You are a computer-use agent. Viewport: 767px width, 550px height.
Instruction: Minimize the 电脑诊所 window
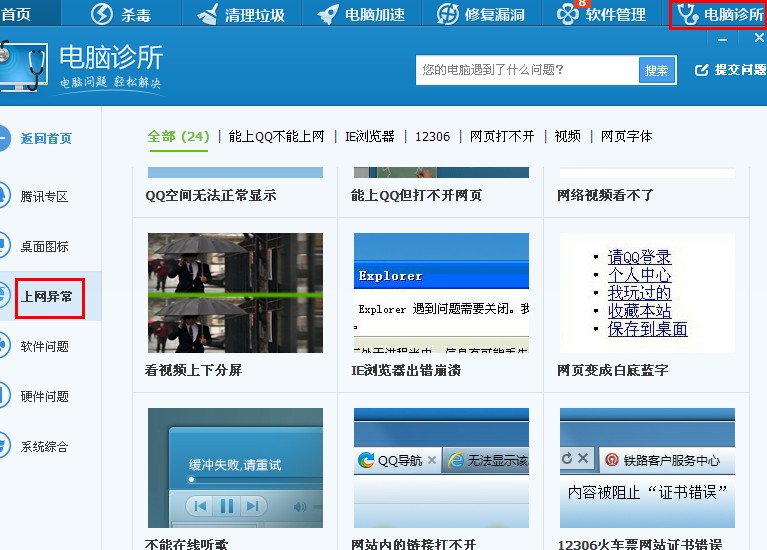[722, 39]
